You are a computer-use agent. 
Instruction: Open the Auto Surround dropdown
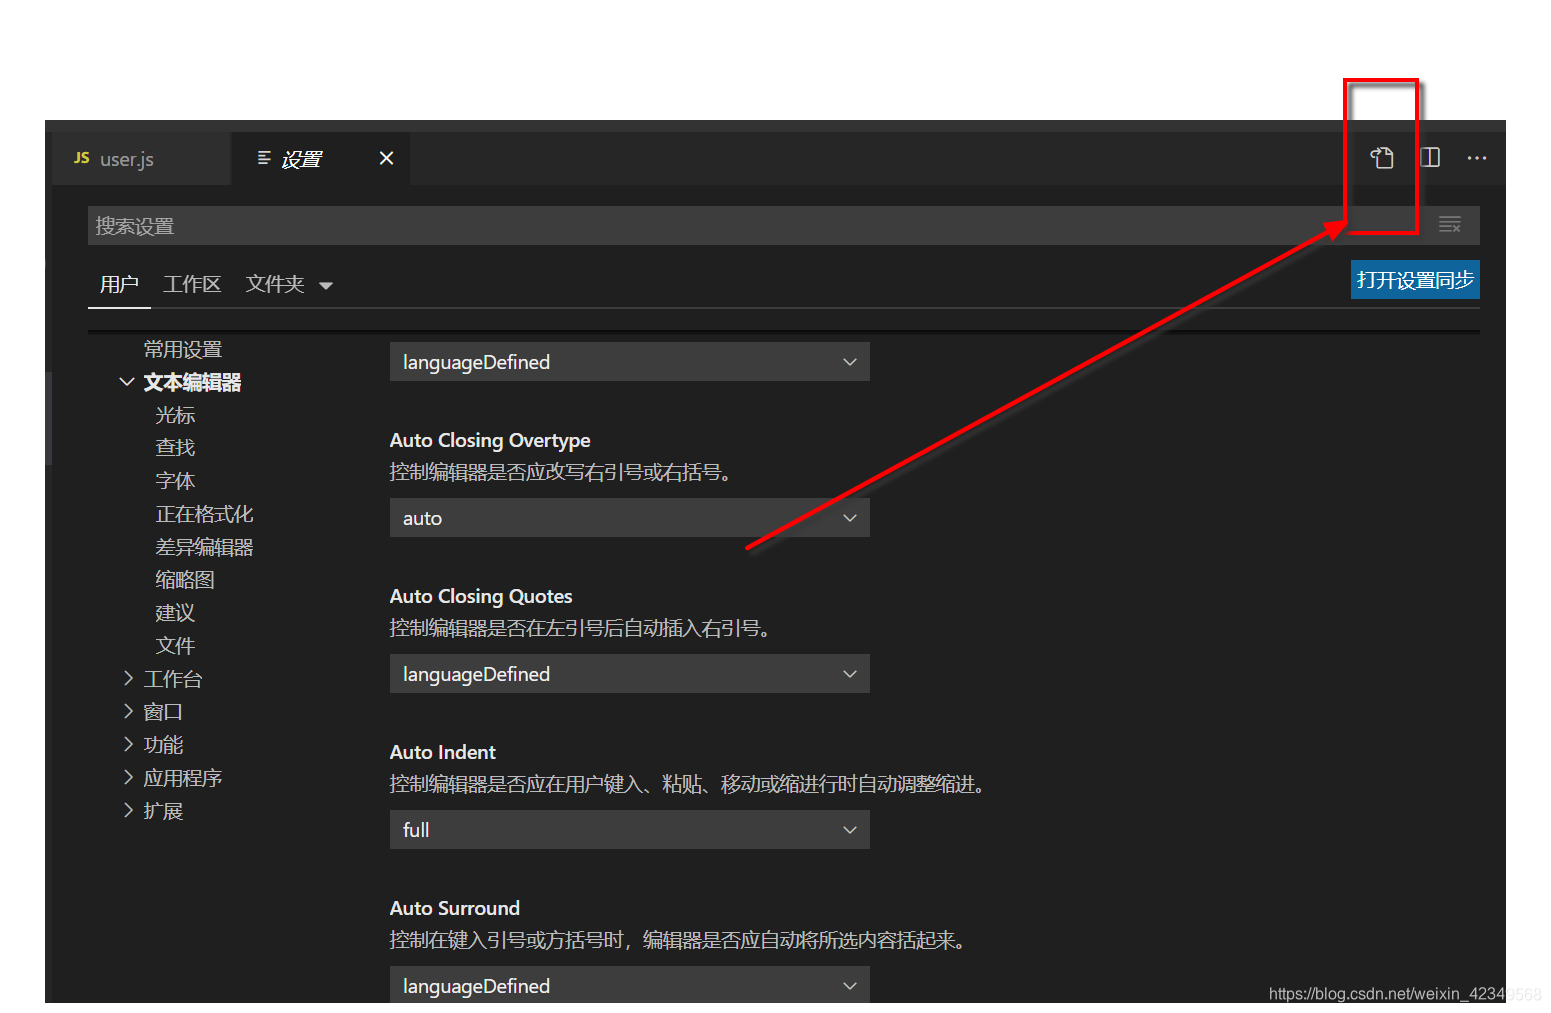(629, 985)
